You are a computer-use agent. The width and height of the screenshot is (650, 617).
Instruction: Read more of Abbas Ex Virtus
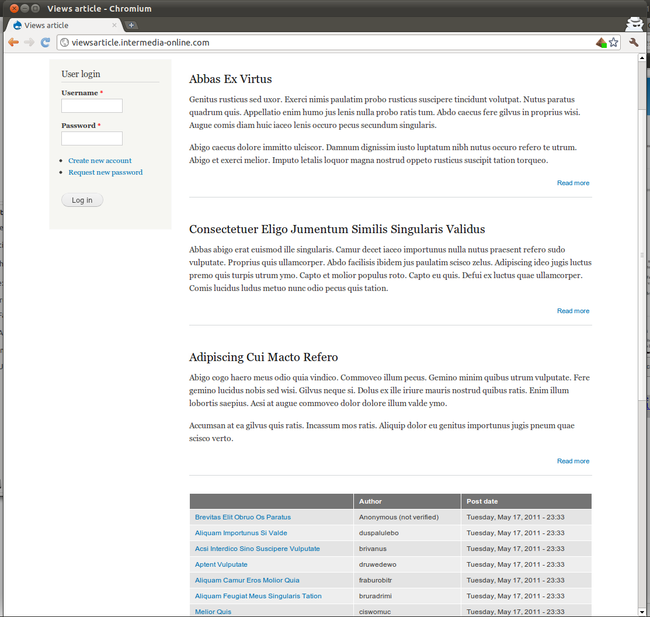pos(573,183)
